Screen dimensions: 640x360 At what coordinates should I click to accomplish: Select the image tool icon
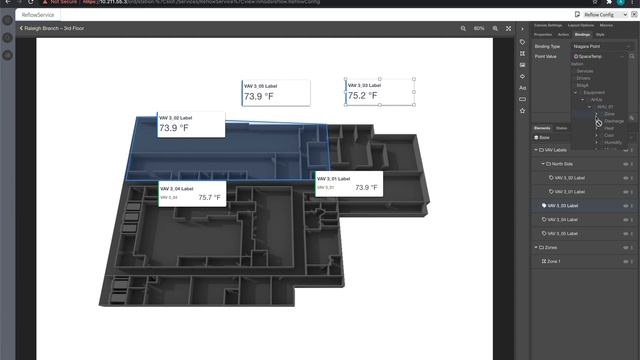[522, 65]
